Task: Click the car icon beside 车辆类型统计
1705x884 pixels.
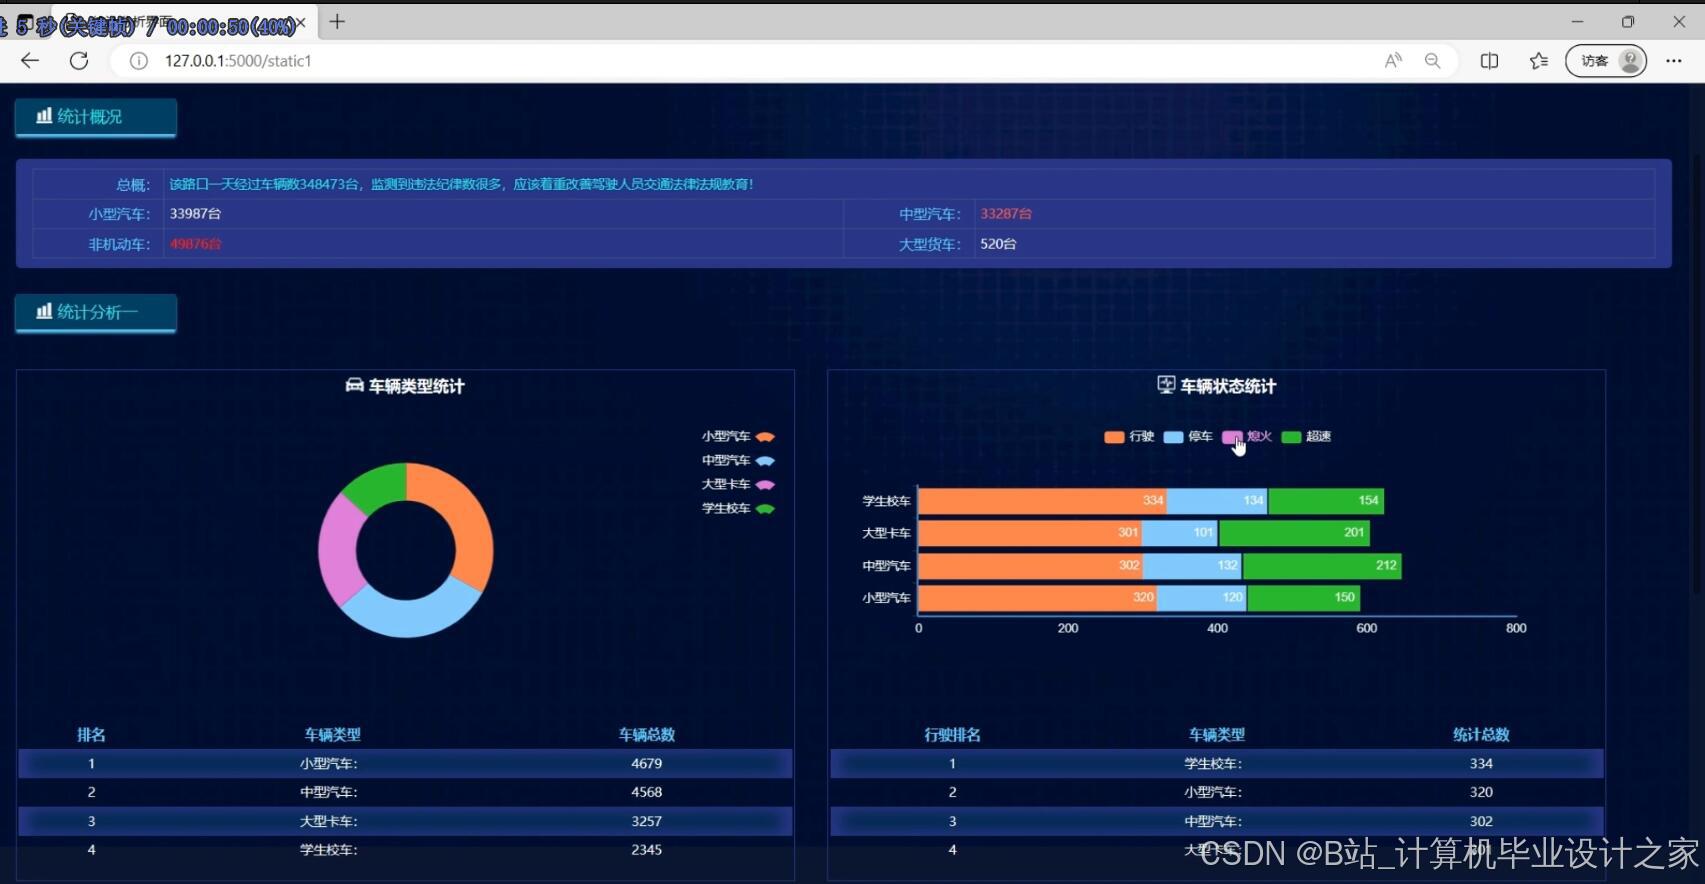Action: click(354, 386)
